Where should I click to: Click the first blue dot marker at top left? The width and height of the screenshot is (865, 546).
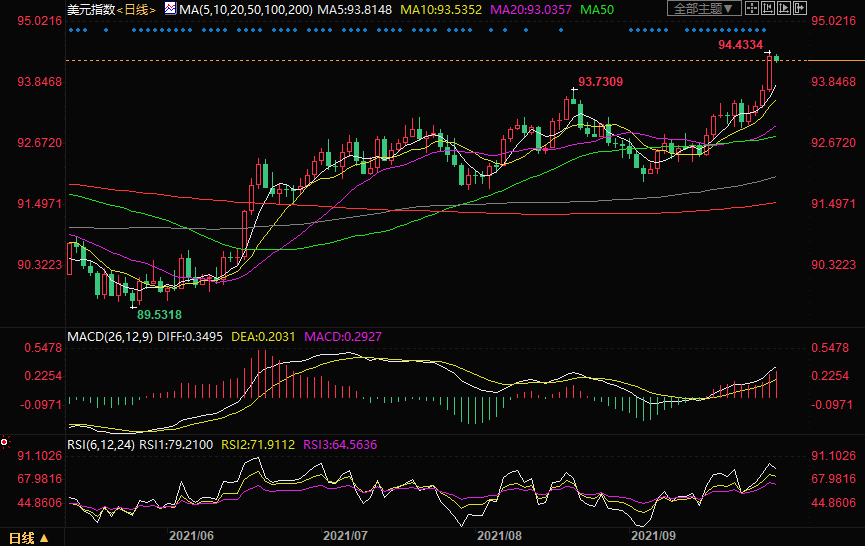70,30
